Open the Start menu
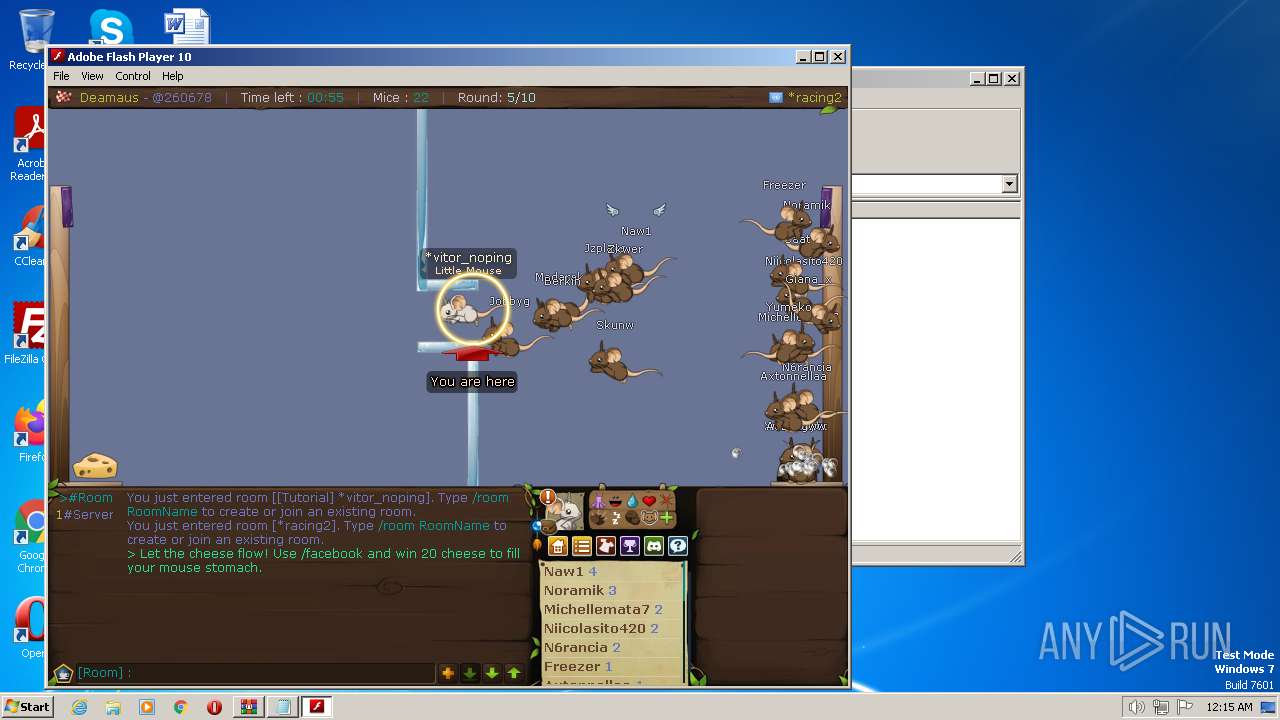This screenshot has height=720, width=1280. point(27,706)
